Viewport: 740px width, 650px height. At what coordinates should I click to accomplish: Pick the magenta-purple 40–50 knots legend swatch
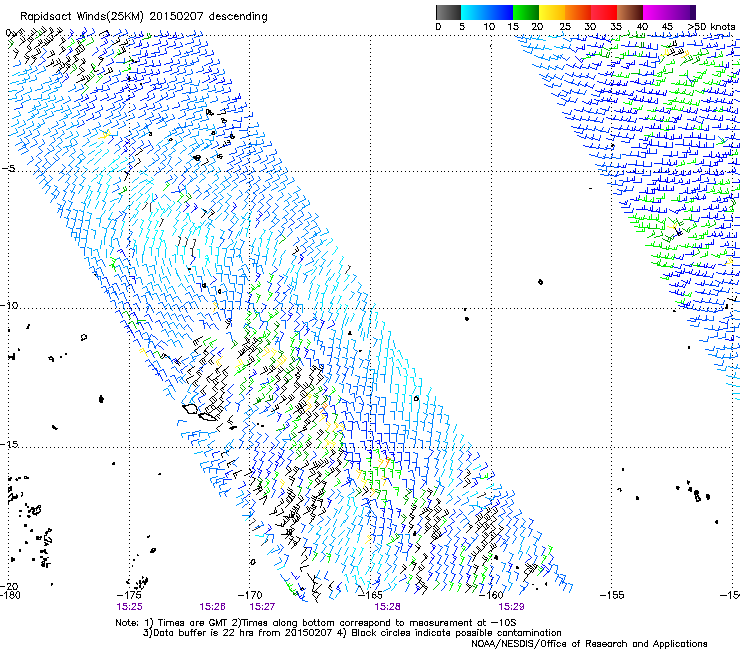pos(669,12)
